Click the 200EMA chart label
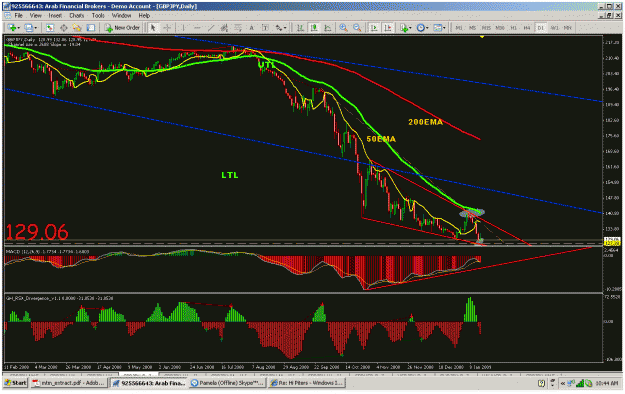The height and width of the screenshot is (394, 625). click(x=425, y=122)
